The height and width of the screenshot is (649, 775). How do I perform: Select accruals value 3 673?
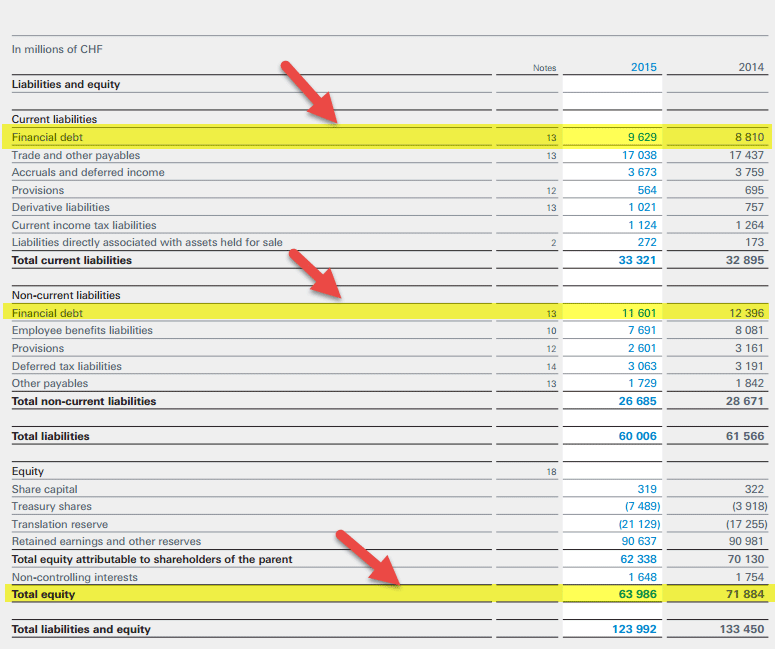click(x=642, y=173)
